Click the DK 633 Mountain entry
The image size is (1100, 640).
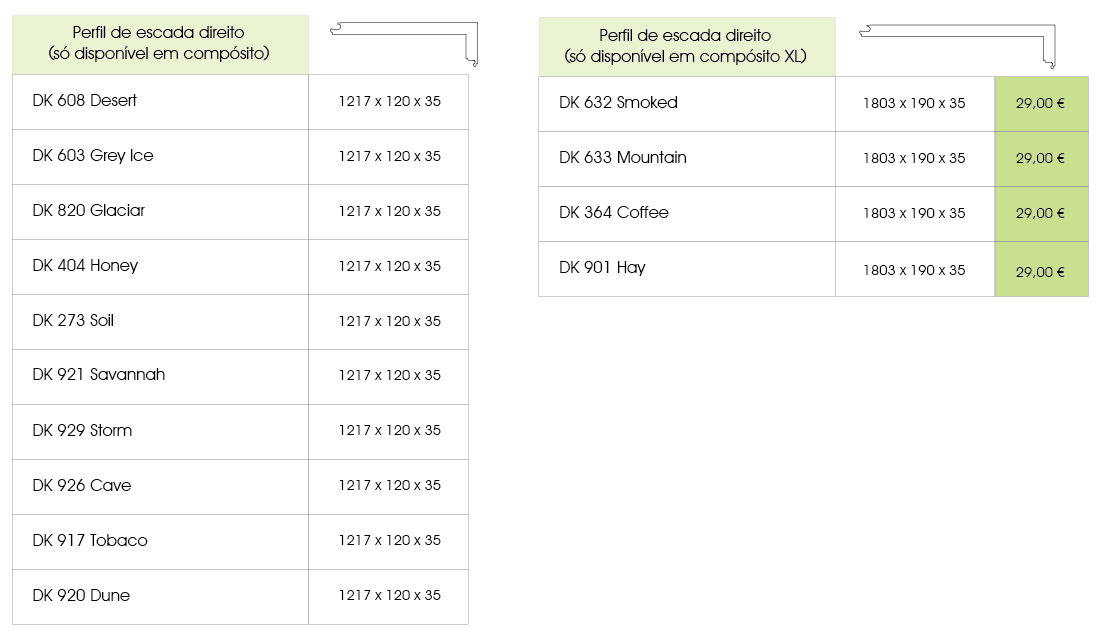coord(623,158)
